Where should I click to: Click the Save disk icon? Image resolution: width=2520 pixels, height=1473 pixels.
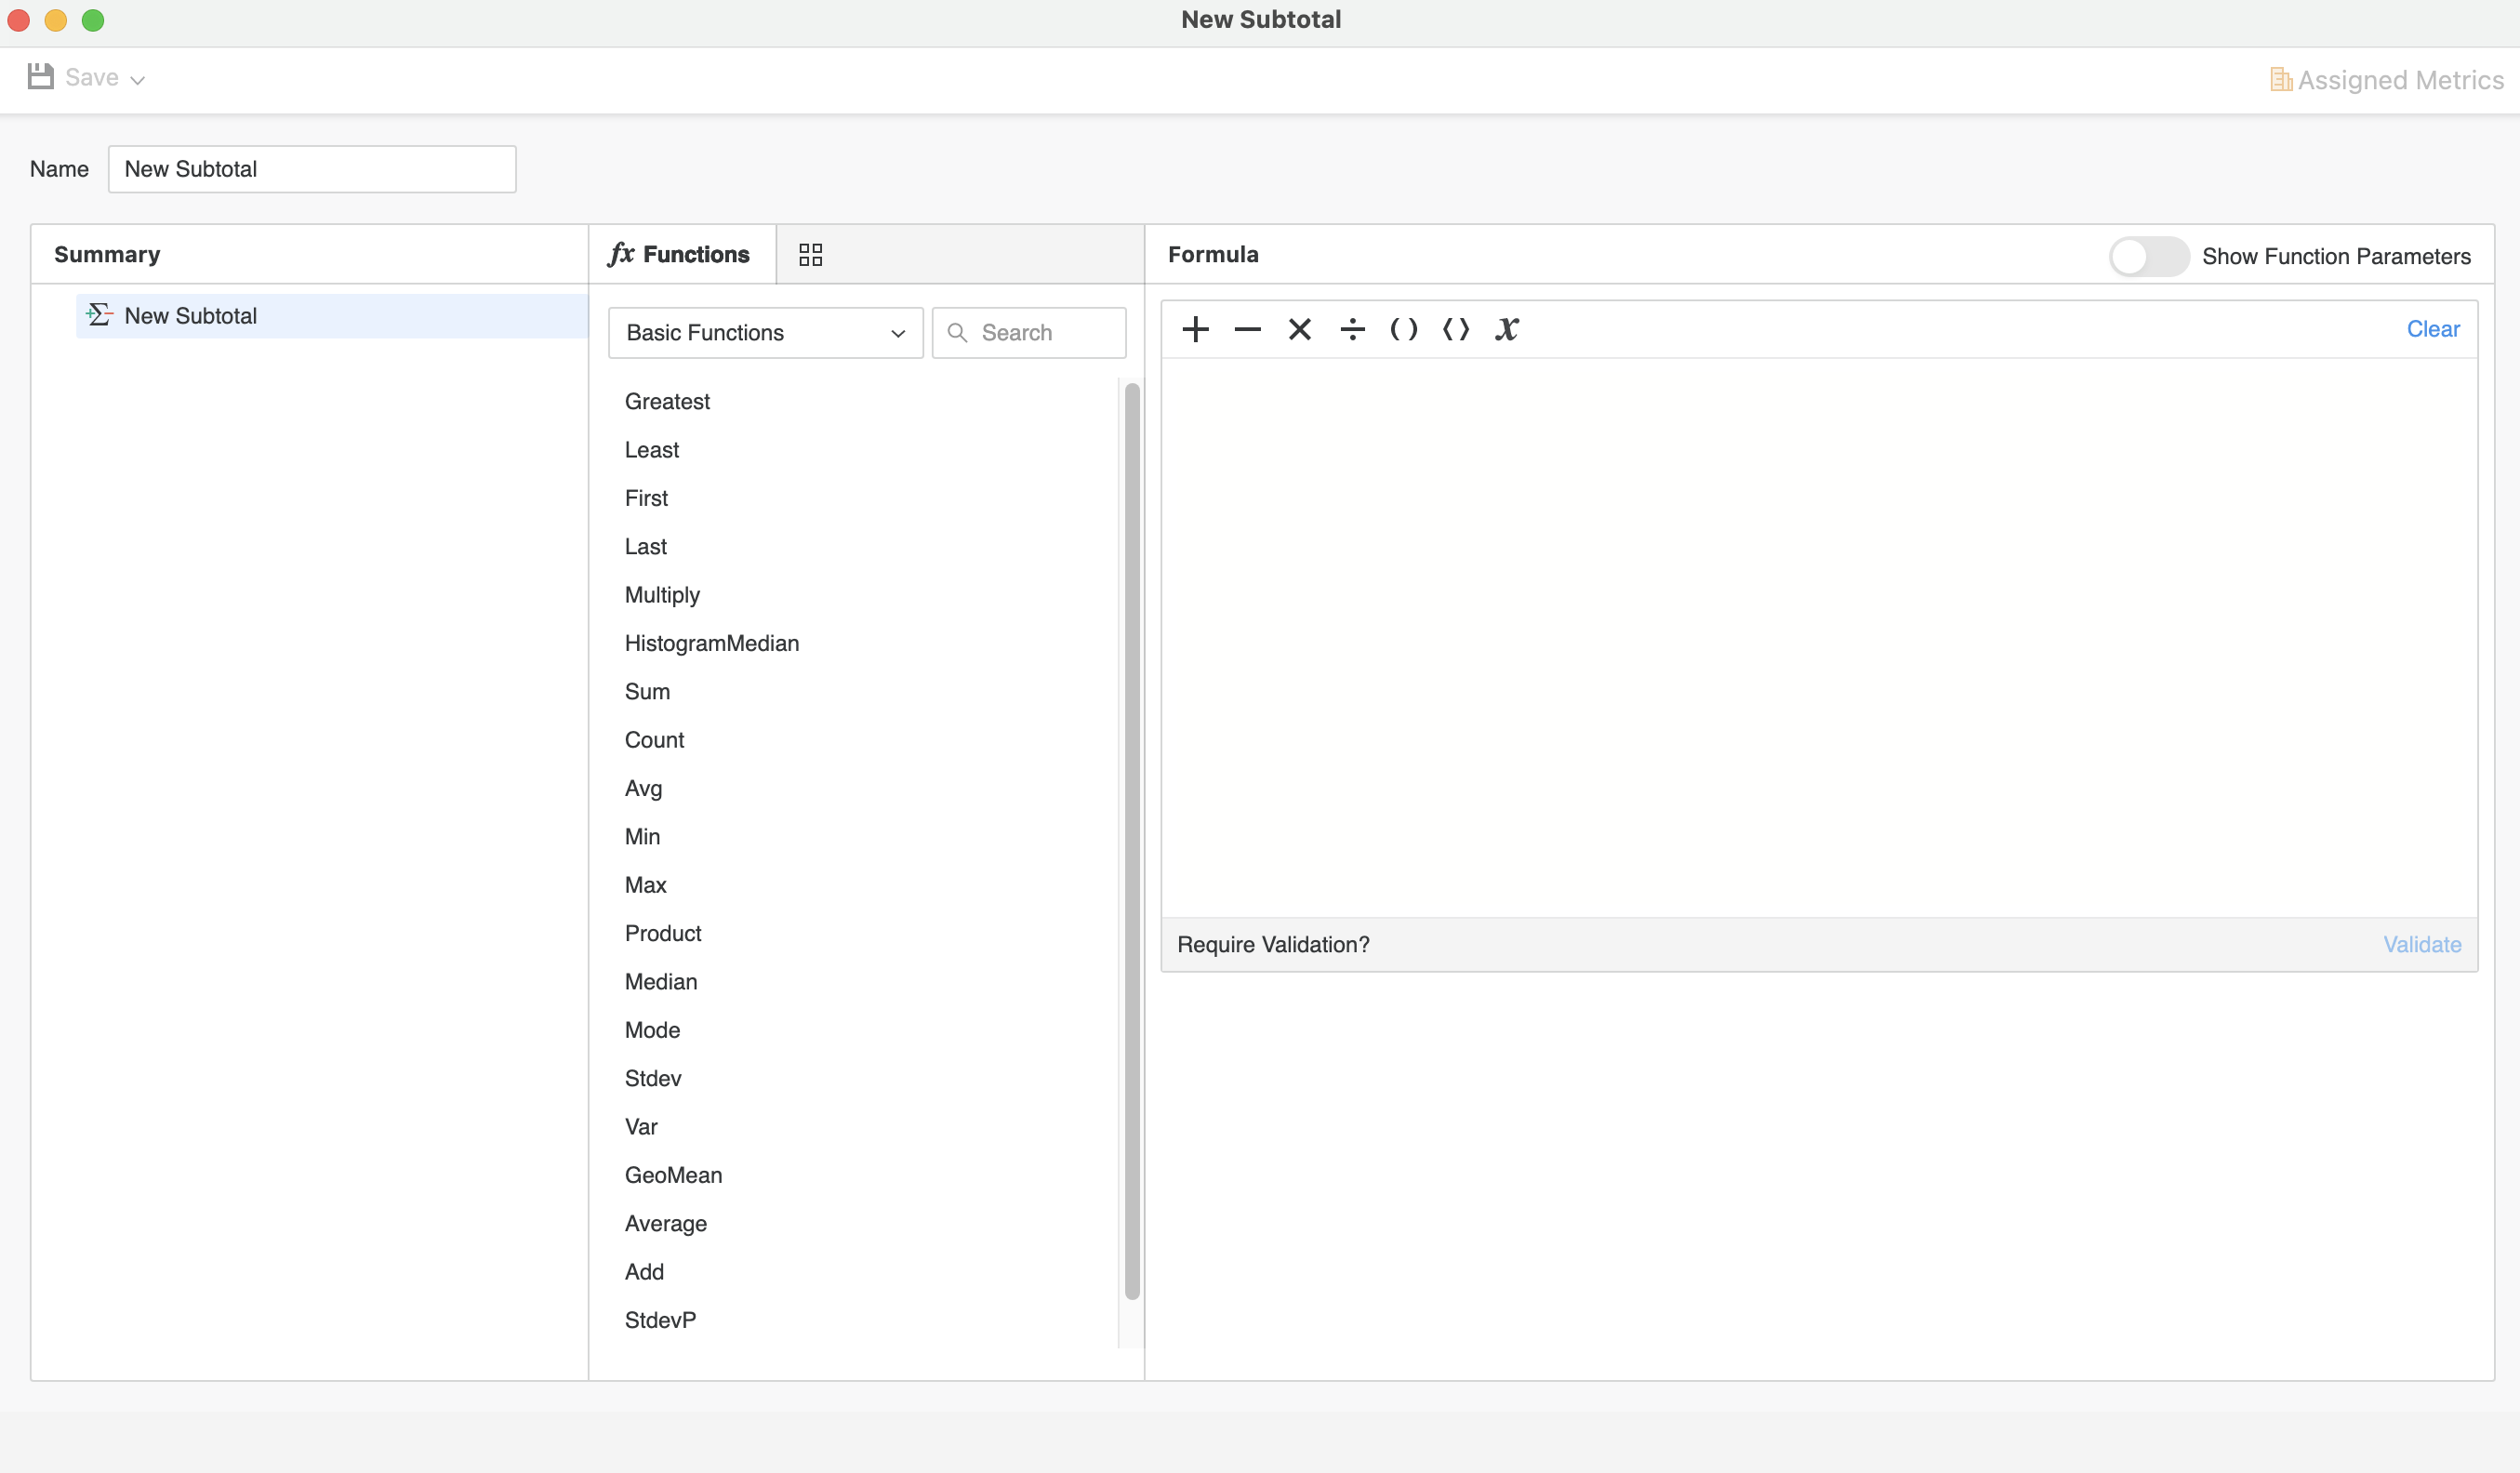[x=41, y=77]
